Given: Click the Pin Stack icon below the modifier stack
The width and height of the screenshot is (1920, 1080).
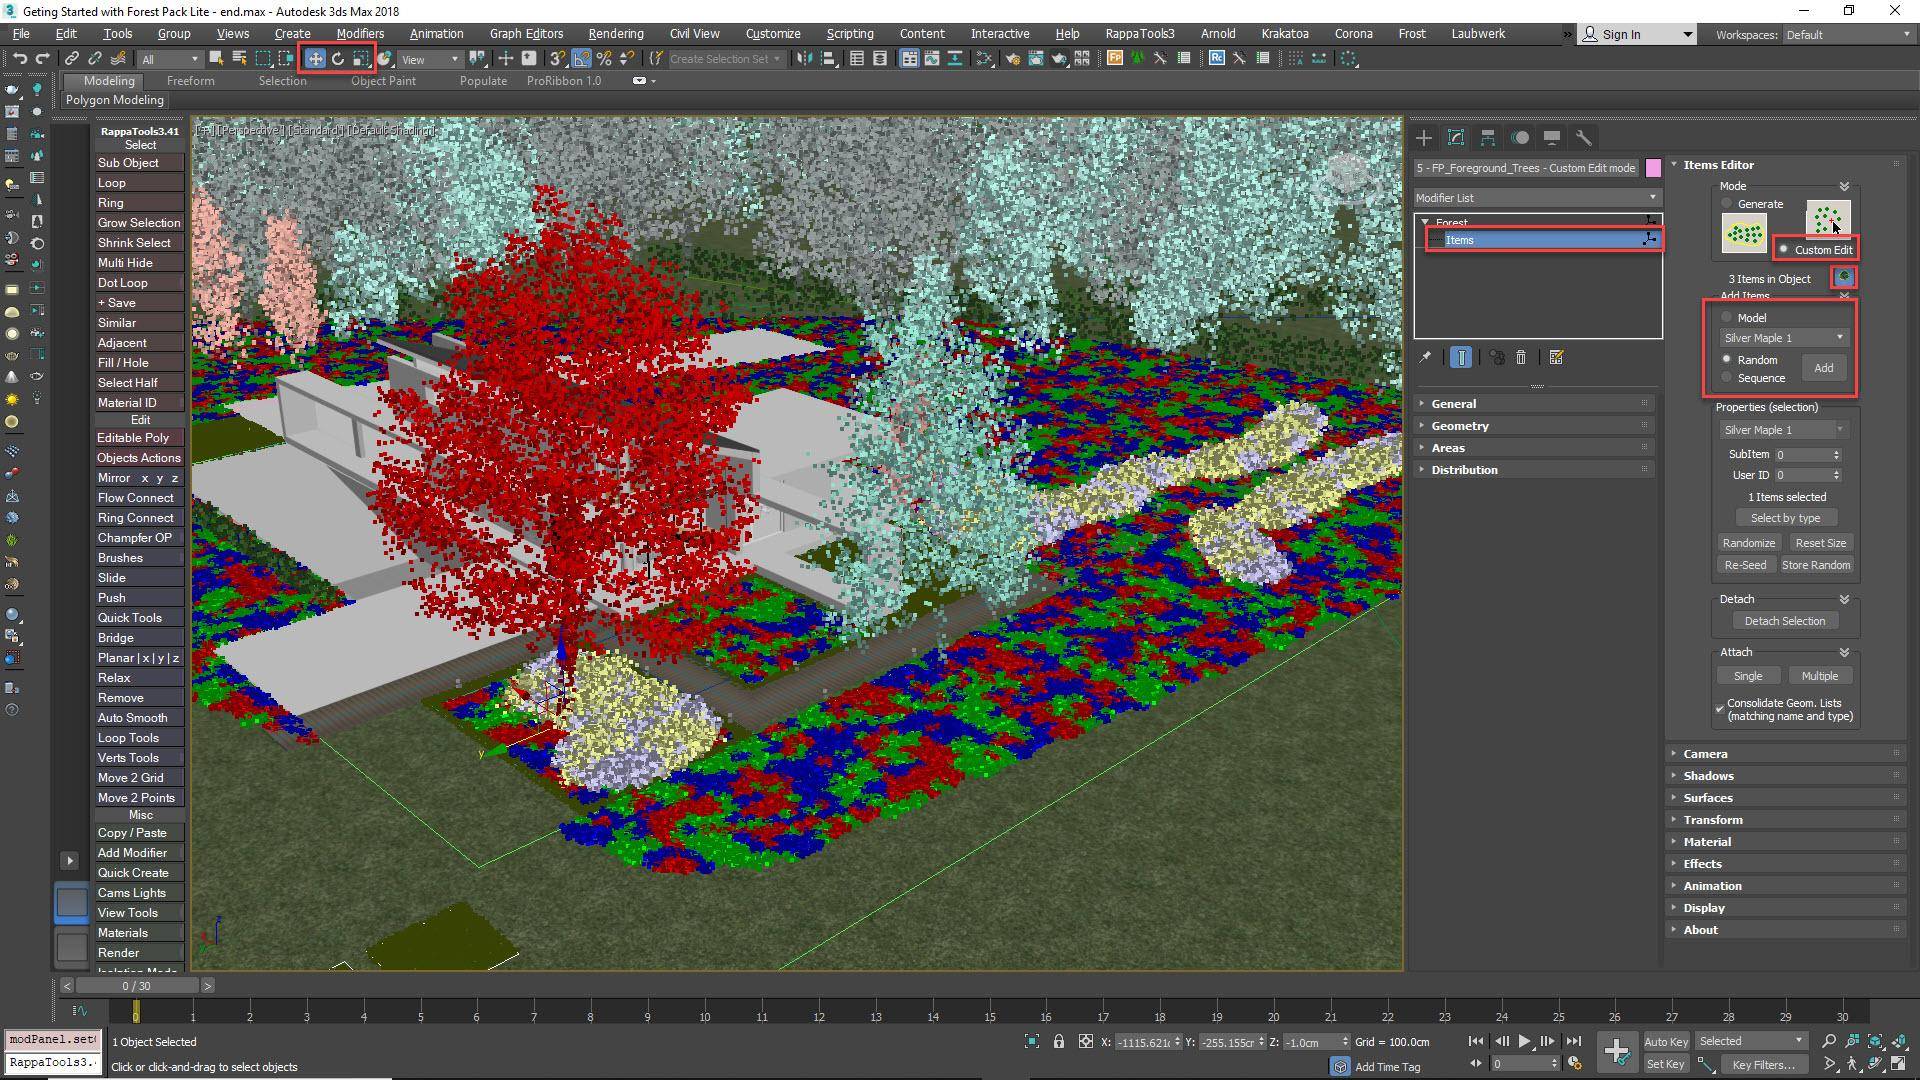Looking at the screenshot, I should 1426,356.
